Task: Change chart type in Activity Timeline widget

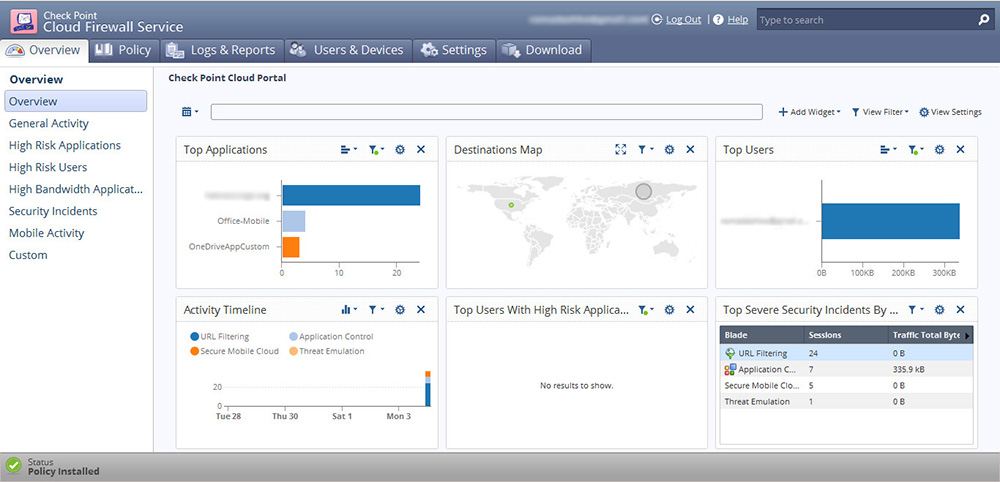Action: click(x=349, y=310)
